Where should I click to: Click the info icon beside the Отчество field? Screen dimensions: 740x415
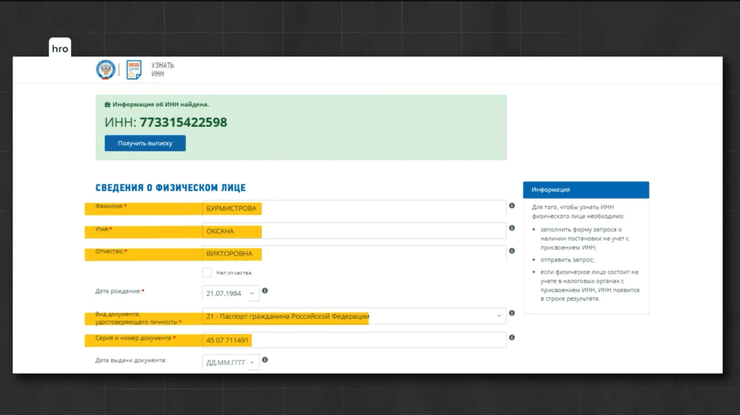coord(512,252)
